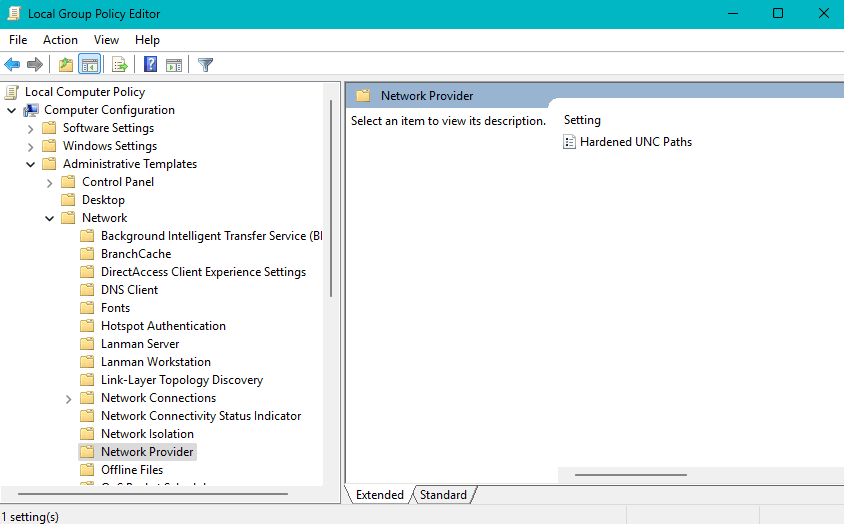Viewport: 844px width, 524px height.
Task: Collapse the Network tree node
Action: [50, 218]
